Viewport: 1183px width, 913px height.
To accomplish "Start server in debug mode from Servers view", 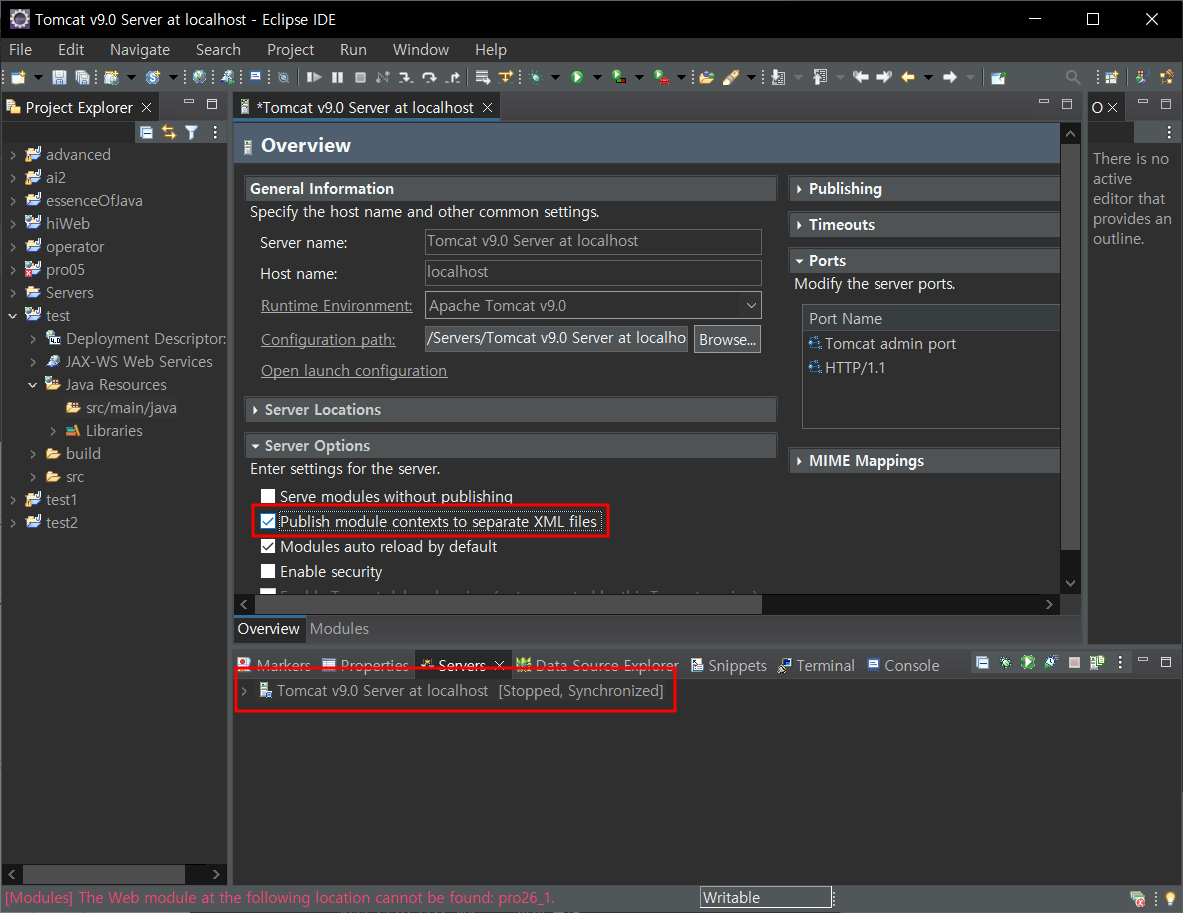I will coord(1005,662).
